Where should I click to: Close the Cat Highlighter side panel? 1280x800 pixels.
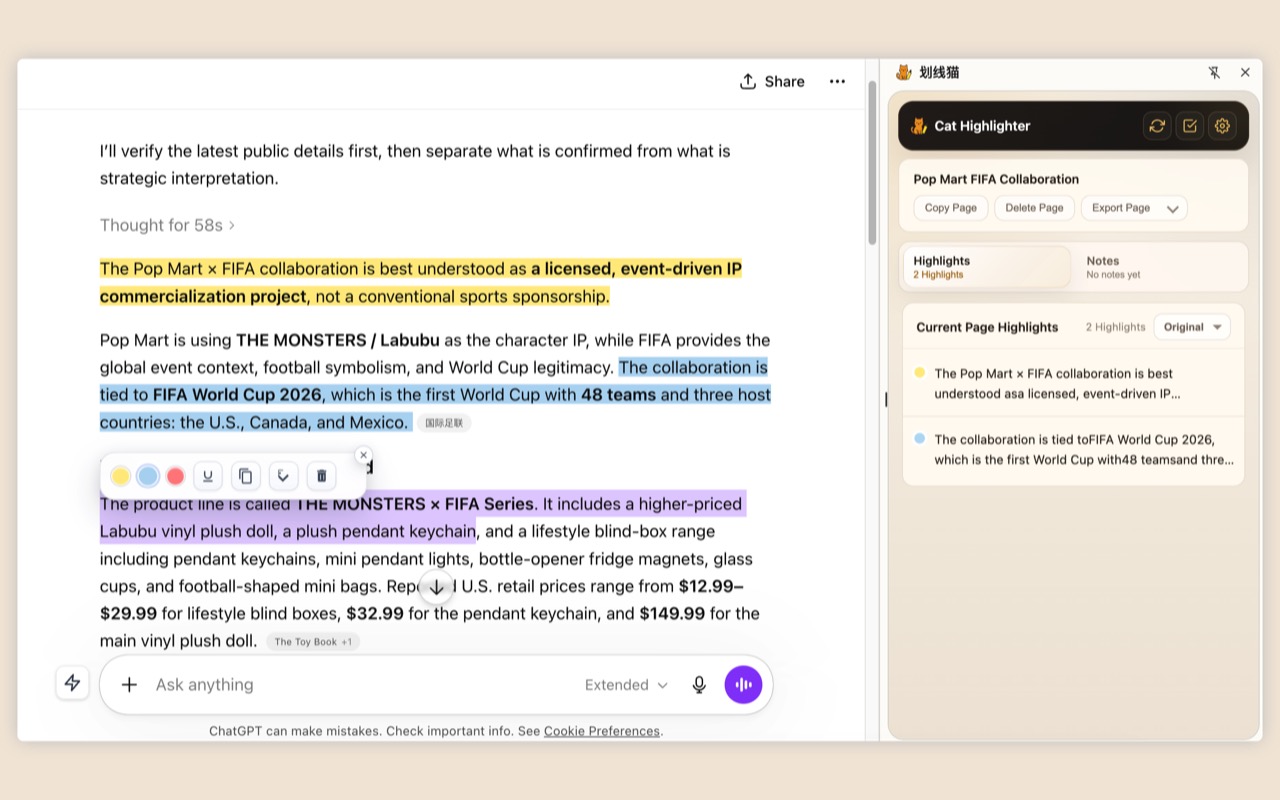click(1245, 73)
